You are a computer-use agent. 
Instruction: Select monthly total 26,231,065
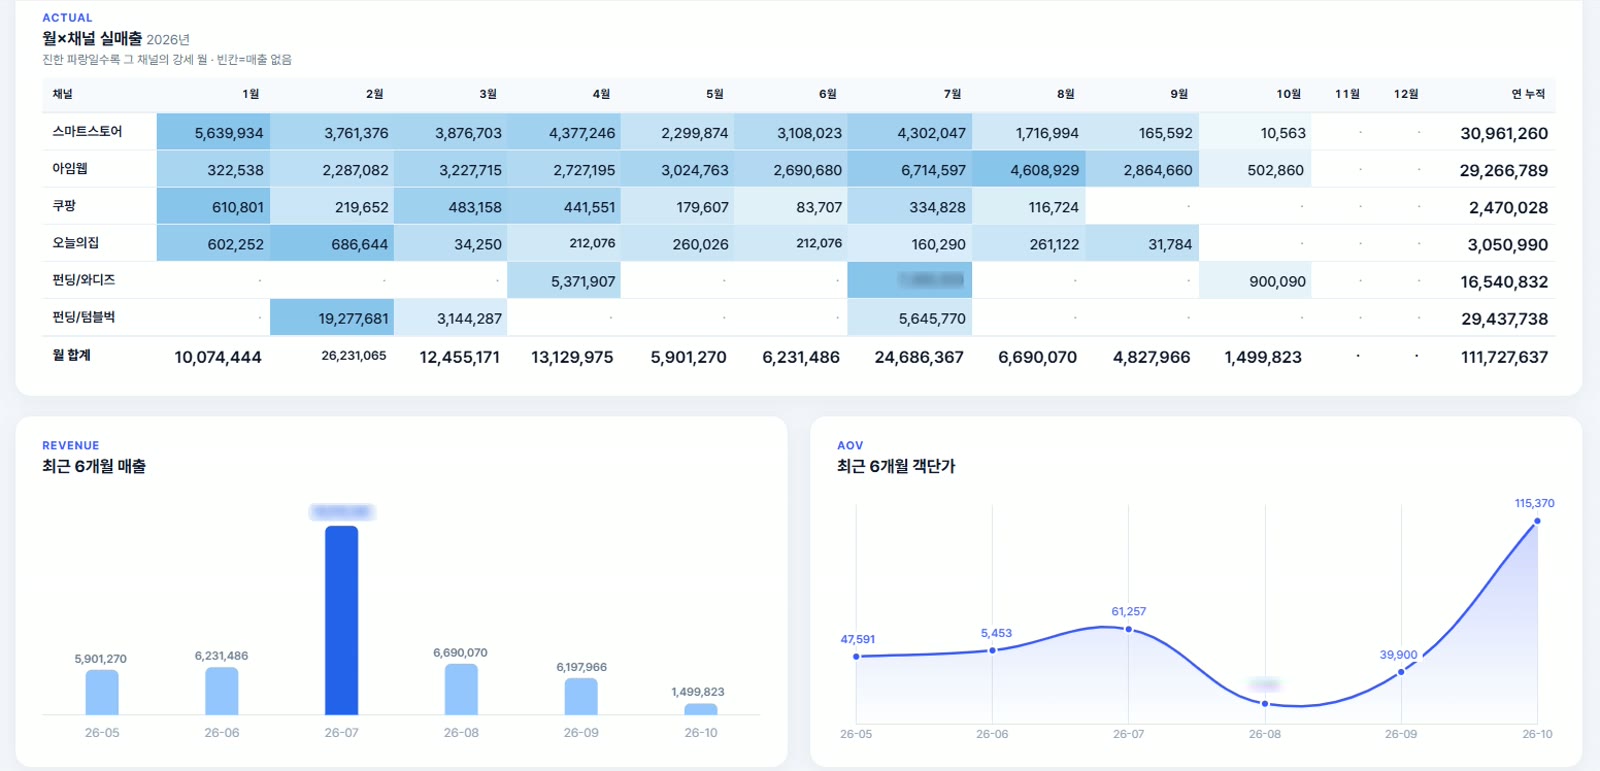354,355
